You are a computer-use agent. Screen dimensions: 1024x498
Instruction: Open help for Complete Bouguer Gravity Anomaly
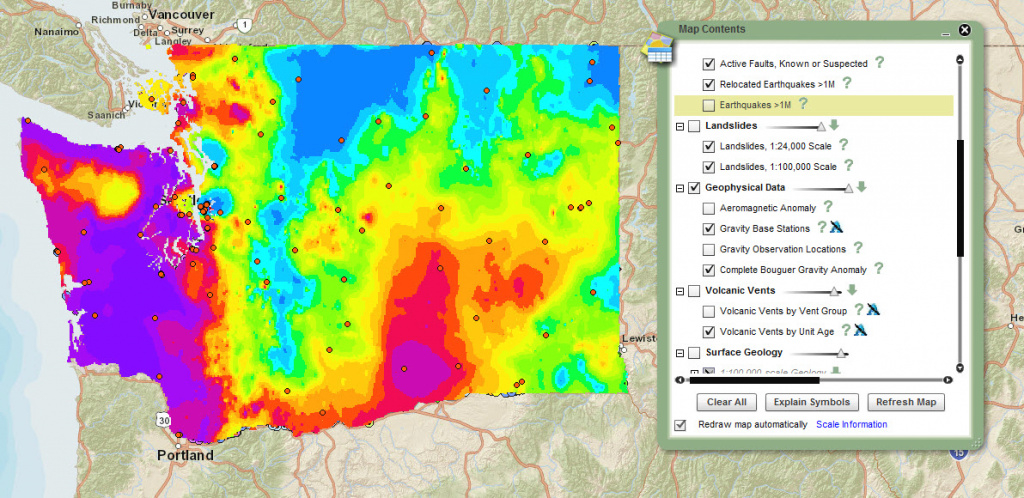879,269
